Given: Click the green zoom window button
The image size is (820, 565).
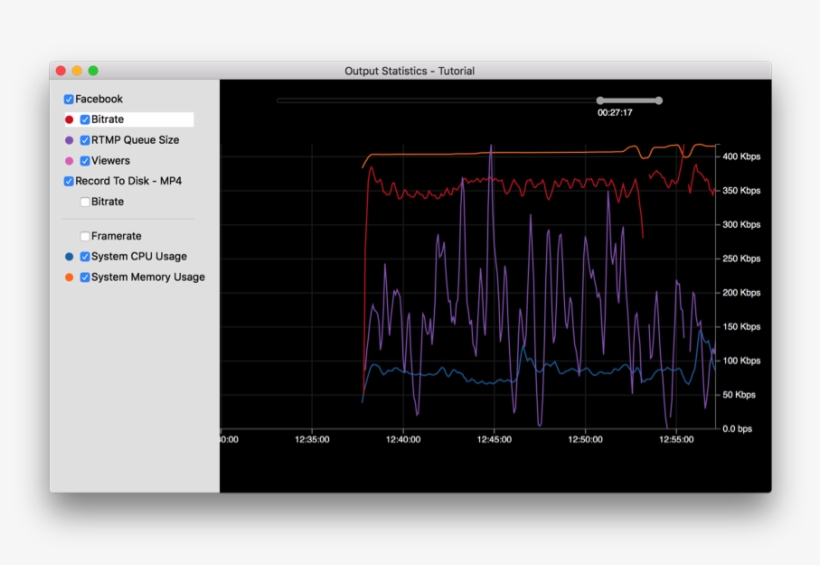Looking at the screenshot, I should click(93, 71).
